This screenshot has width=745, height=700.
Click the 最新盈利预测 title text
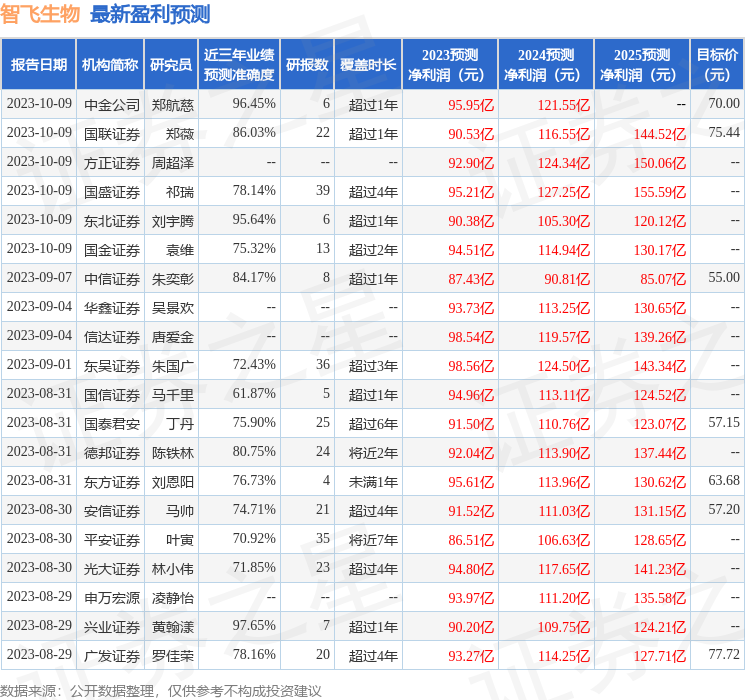pyautogui.click(x=150, y=14)
